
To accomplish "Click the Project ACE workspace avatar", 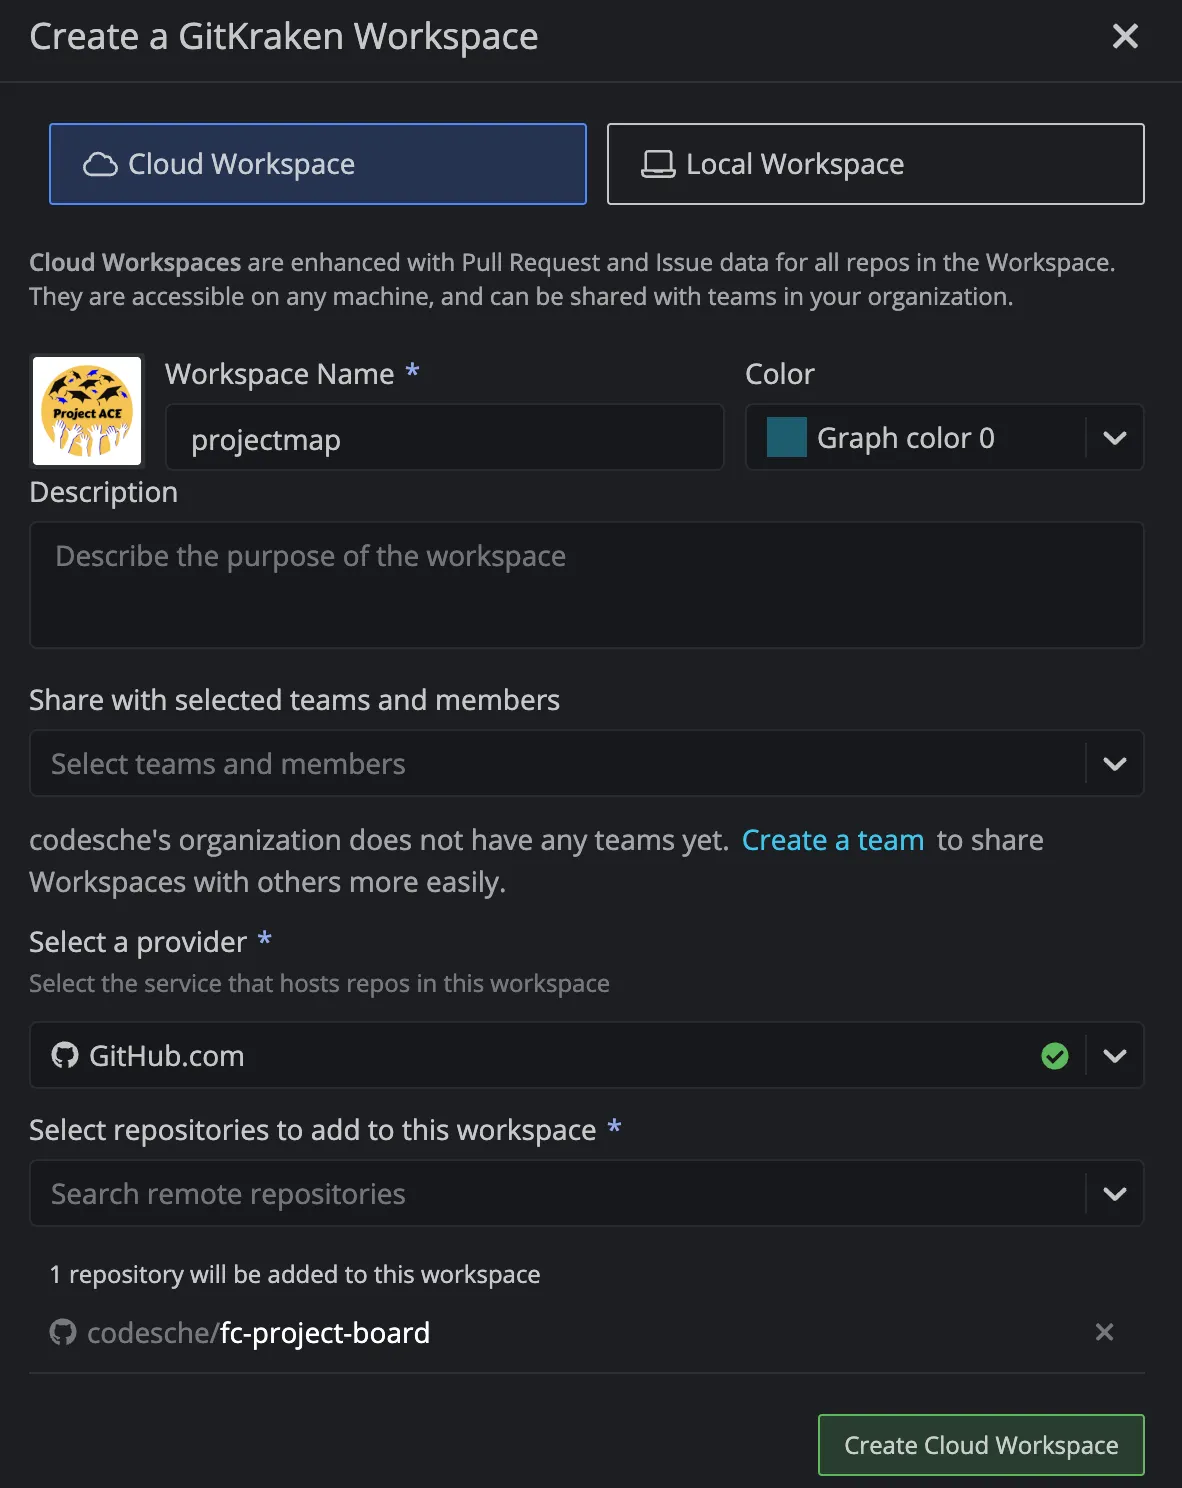I will pos(87,411).
